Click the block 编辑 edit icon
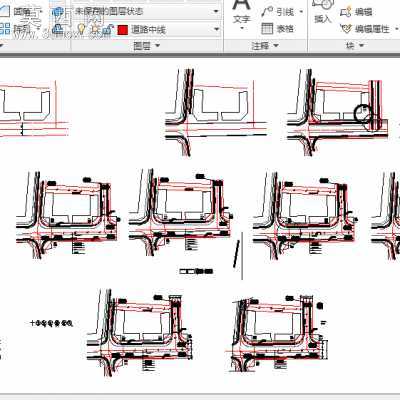This screenshot has width=400, height=400. (x=346, y=12)
